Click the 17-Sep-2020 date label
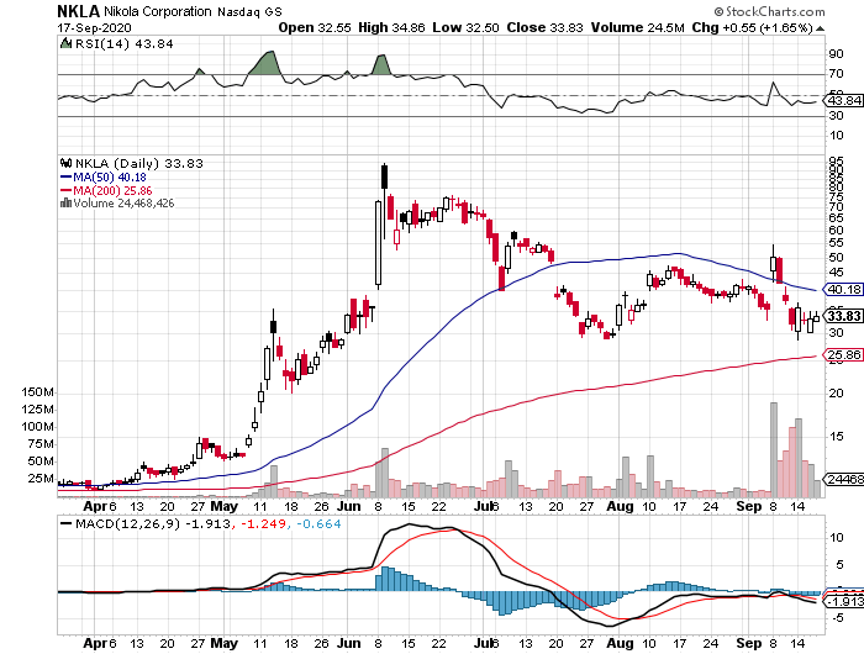The width and height of the screenshot is (864, 654). (x=95, y=28)
